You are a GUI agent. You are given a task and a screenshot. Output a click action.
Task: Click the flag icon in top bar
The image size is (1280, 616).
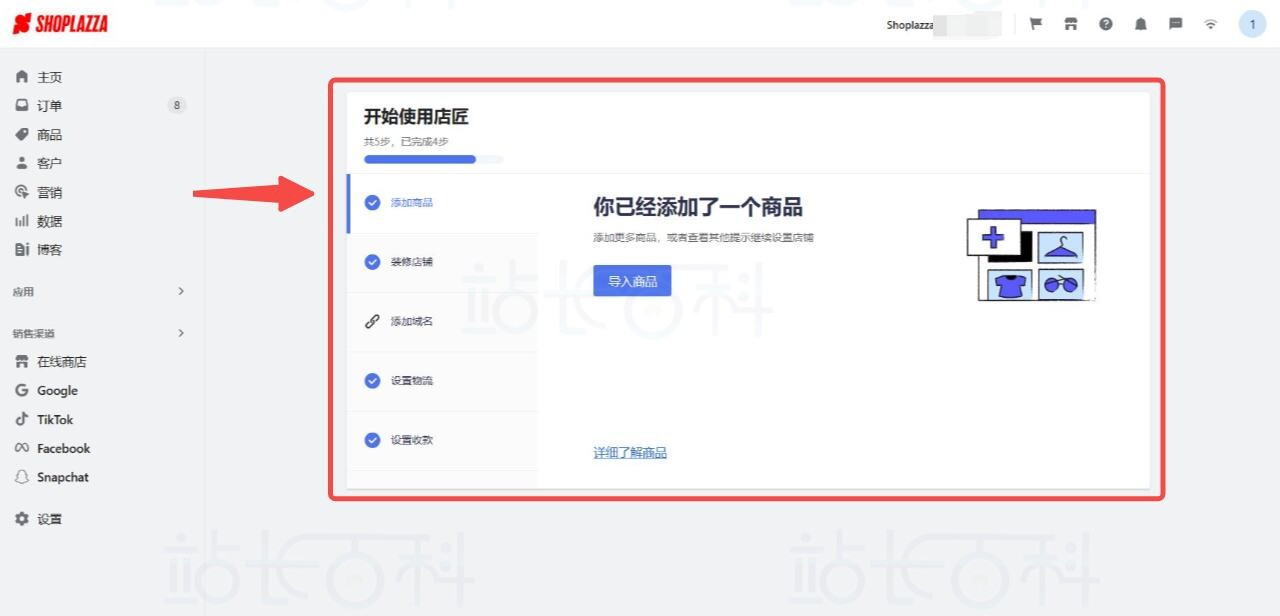(1036, 24)
